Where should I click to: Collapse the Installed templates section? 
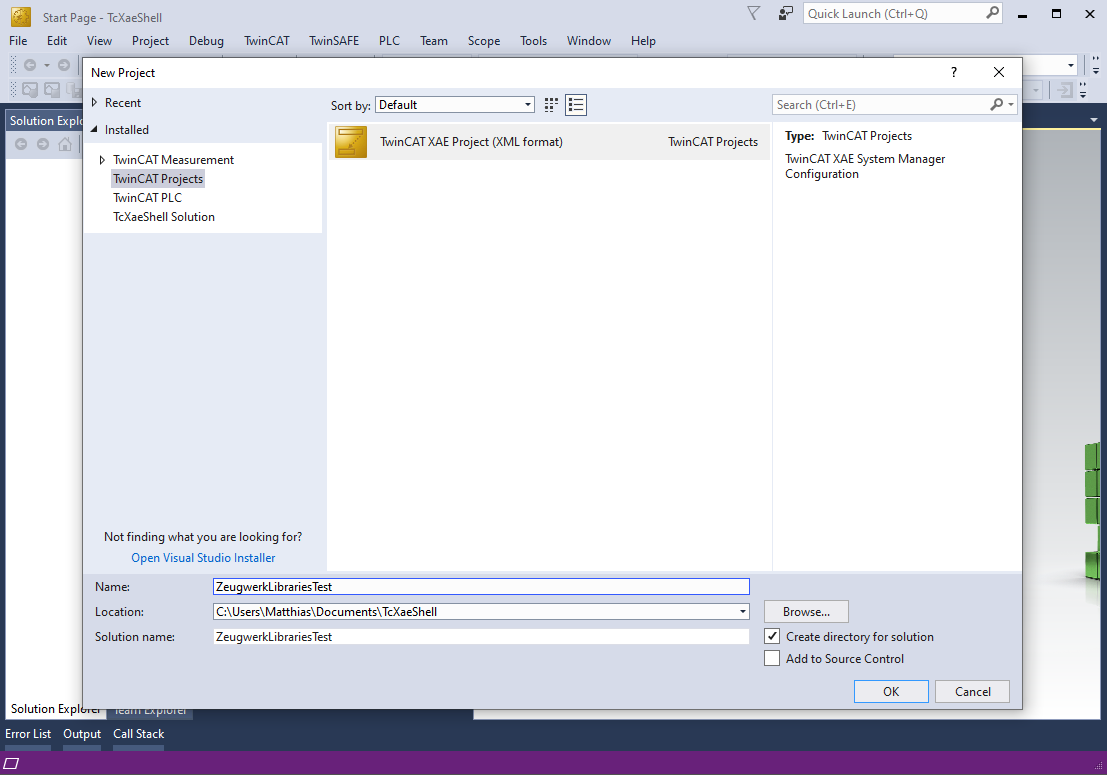click(x=94, y=129)
